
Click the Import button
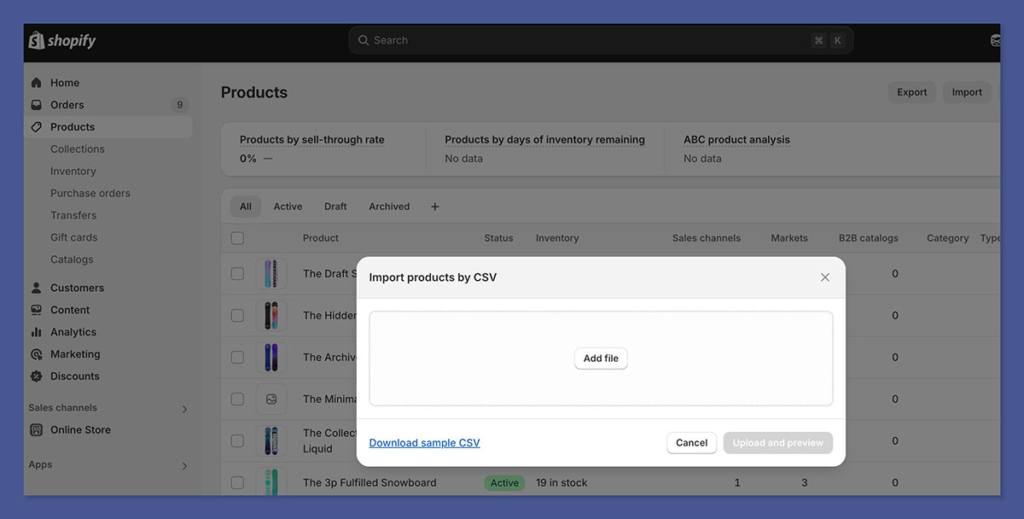point(967,92)
